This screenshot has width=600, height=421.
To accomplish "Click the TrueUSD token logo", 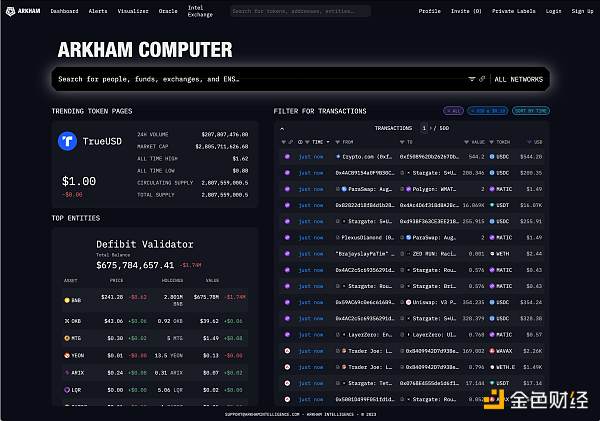I will pos(67,141).
